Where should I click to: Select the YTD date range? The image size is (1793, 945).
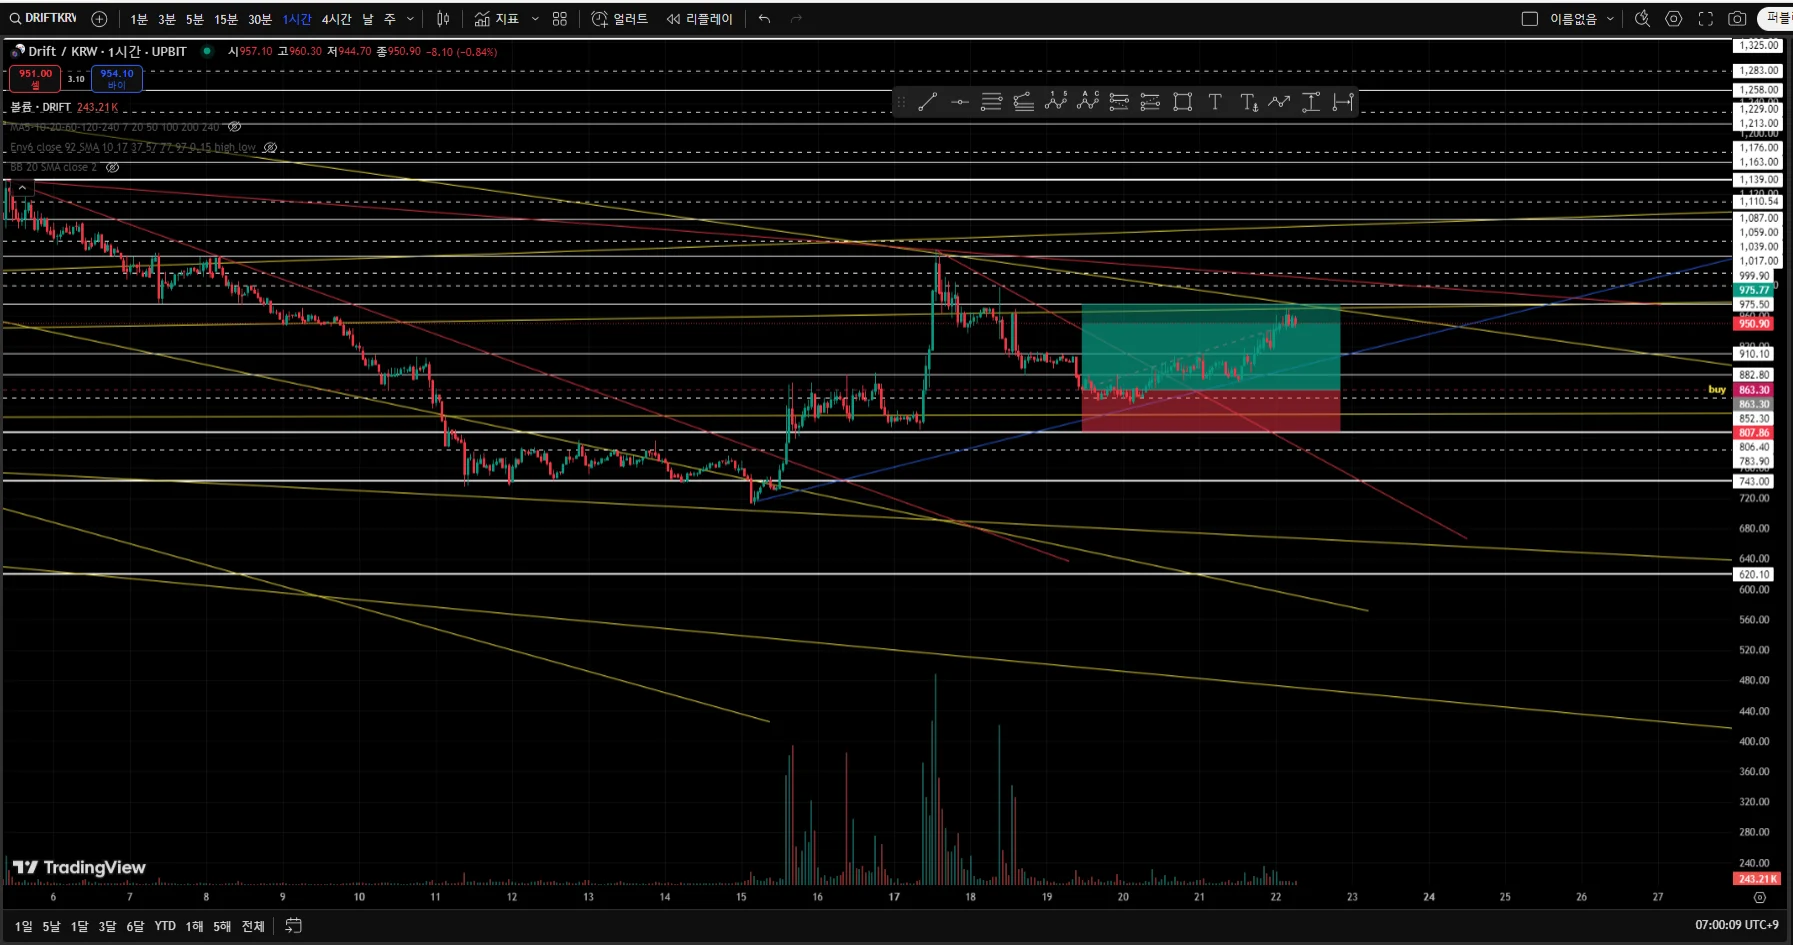(165, 926)
